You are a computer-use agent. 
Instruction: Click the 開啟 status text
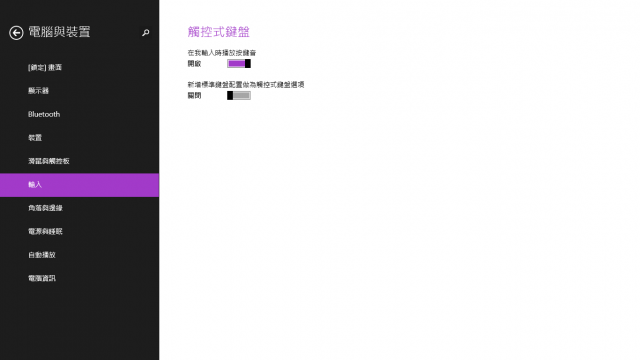194,64
